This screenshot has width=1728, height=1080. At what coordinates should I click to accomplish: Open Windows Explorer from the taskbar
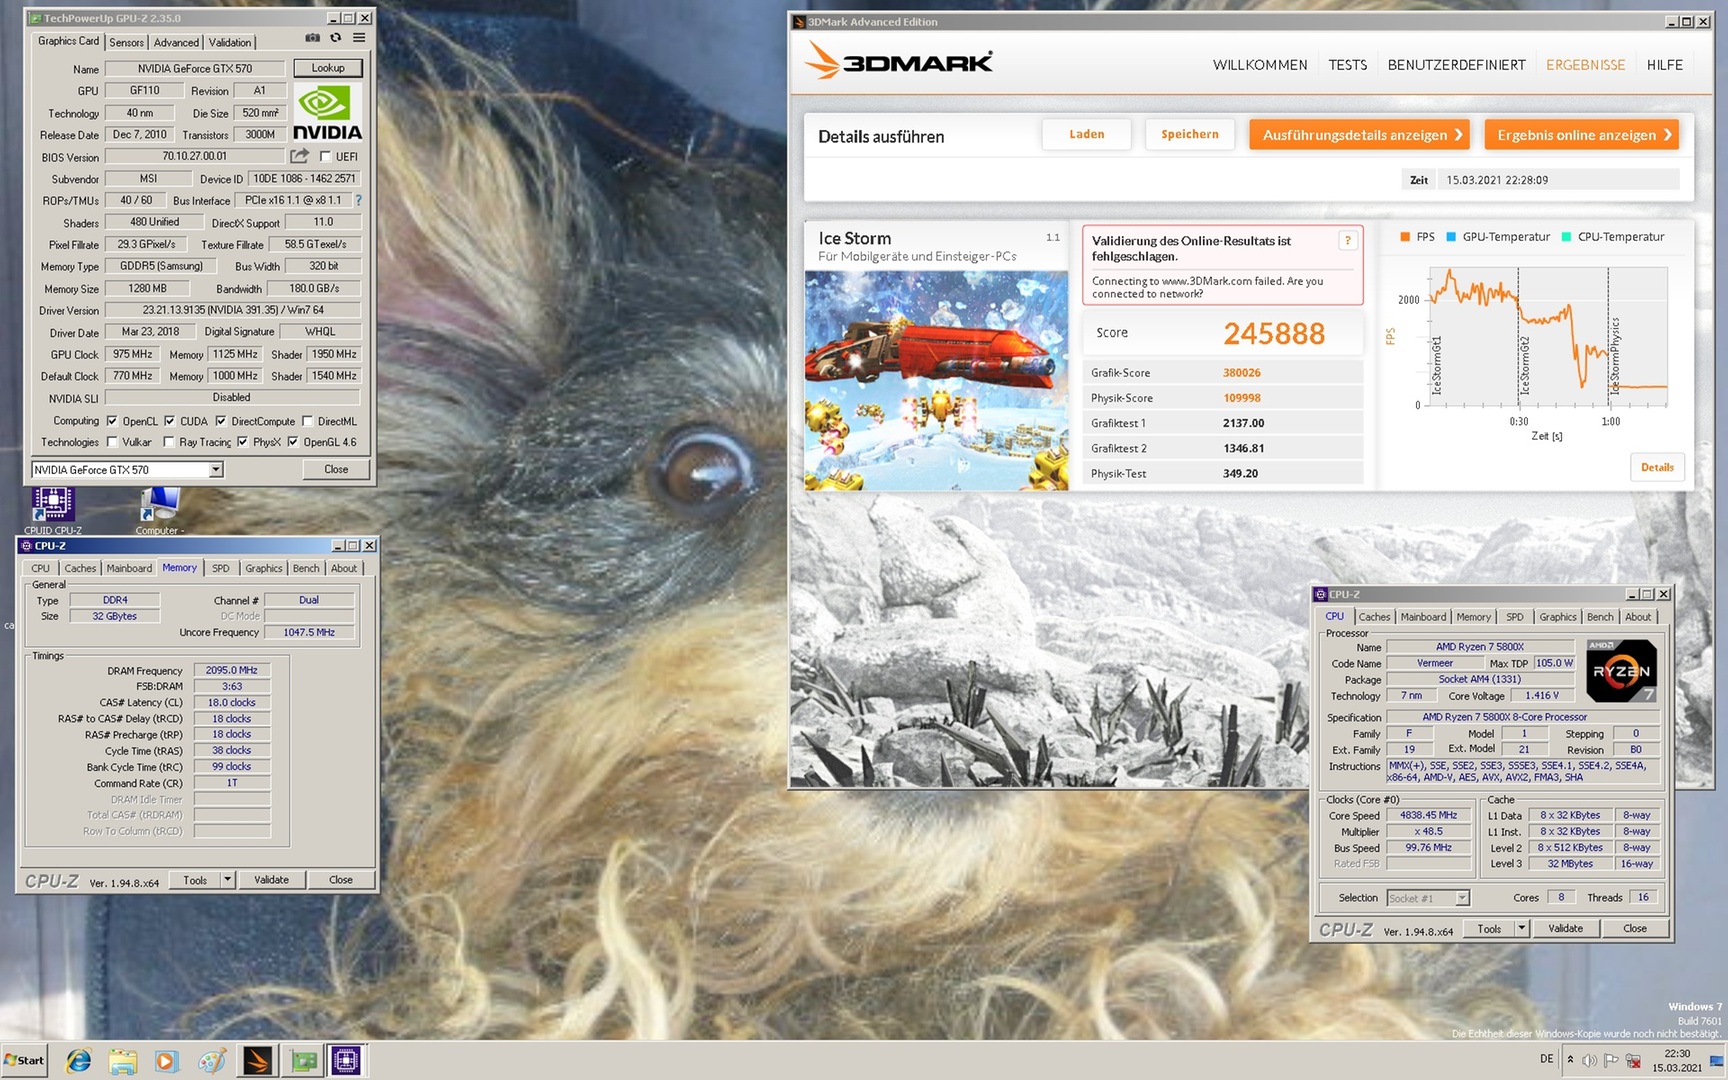pos(123,1061)
